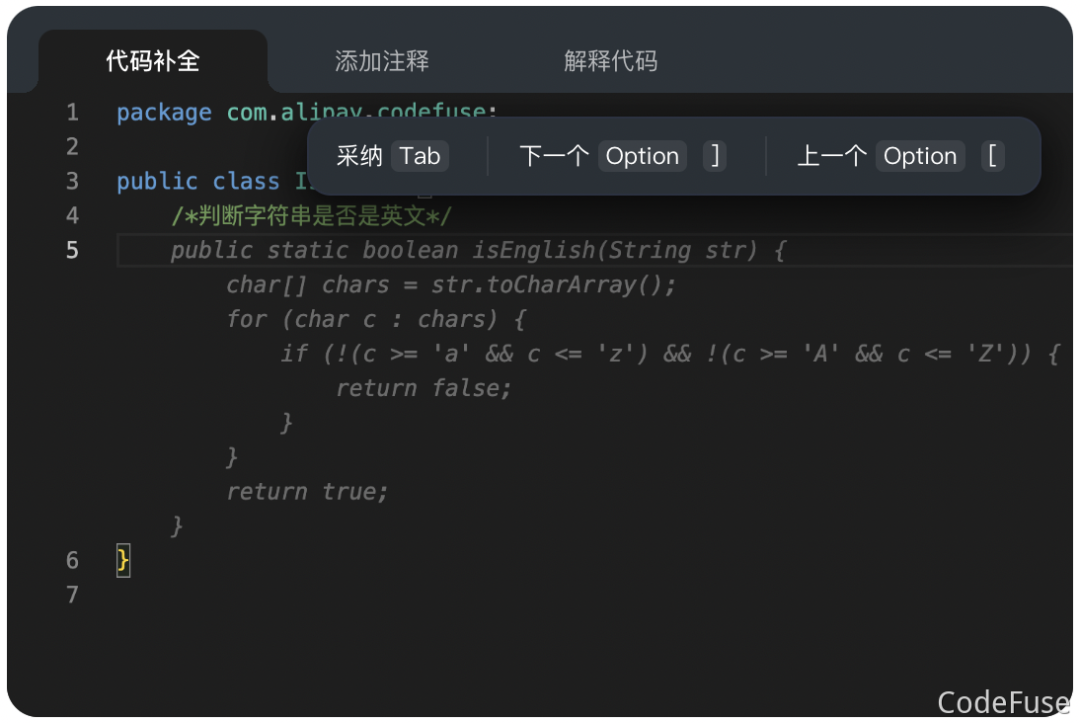Select the 解释代码 tab

tap(610, 61)
